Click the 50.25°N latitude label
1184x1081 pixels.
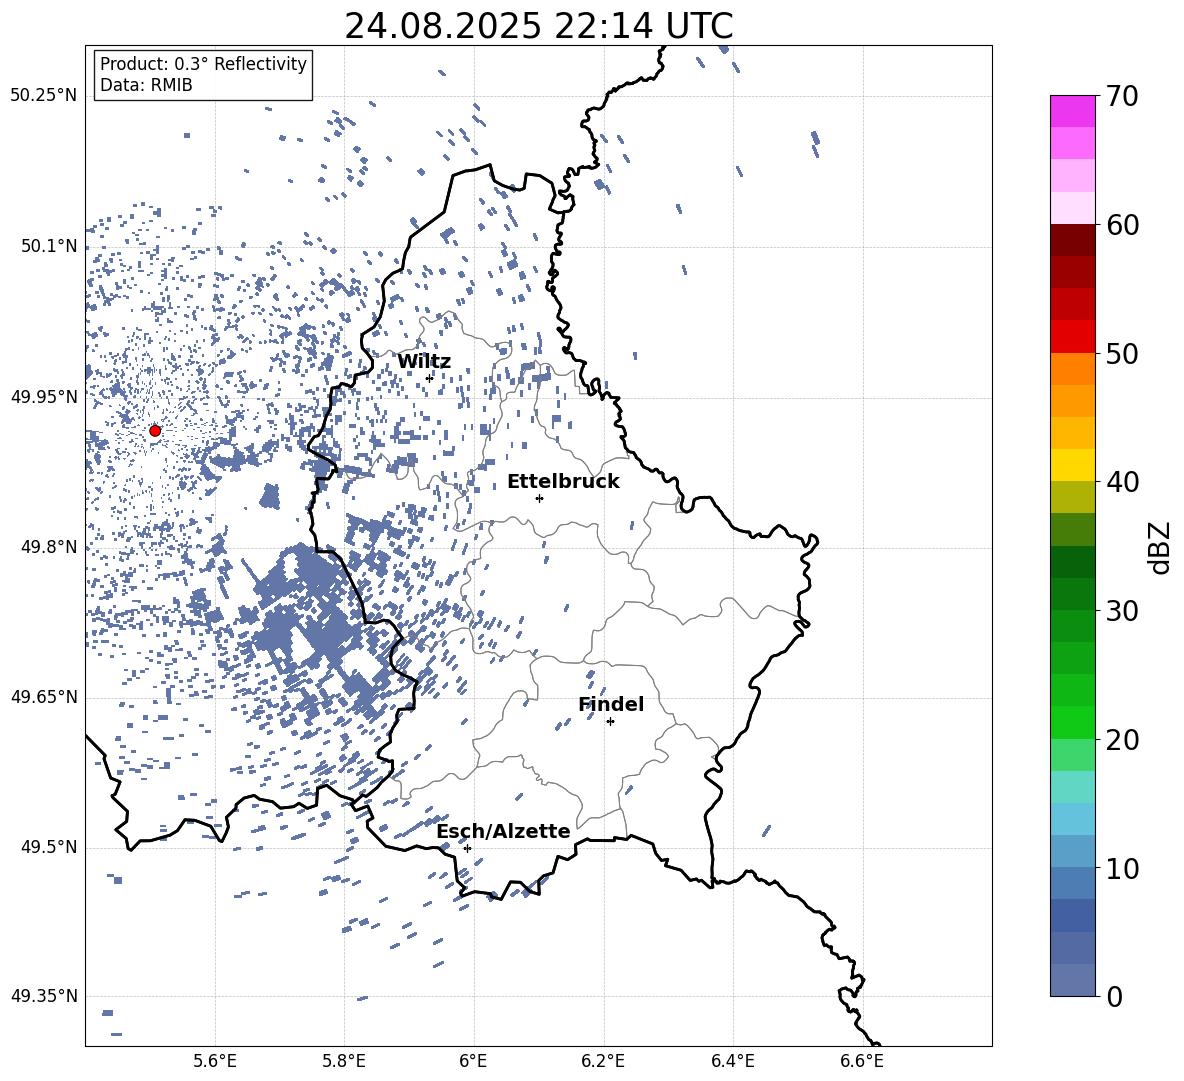pyautogui.click(x=44, y=96)
